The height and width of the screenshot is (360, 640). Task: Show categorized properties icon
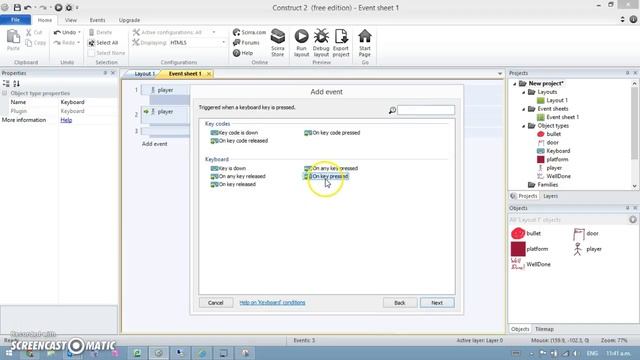[x=6, y=84]
